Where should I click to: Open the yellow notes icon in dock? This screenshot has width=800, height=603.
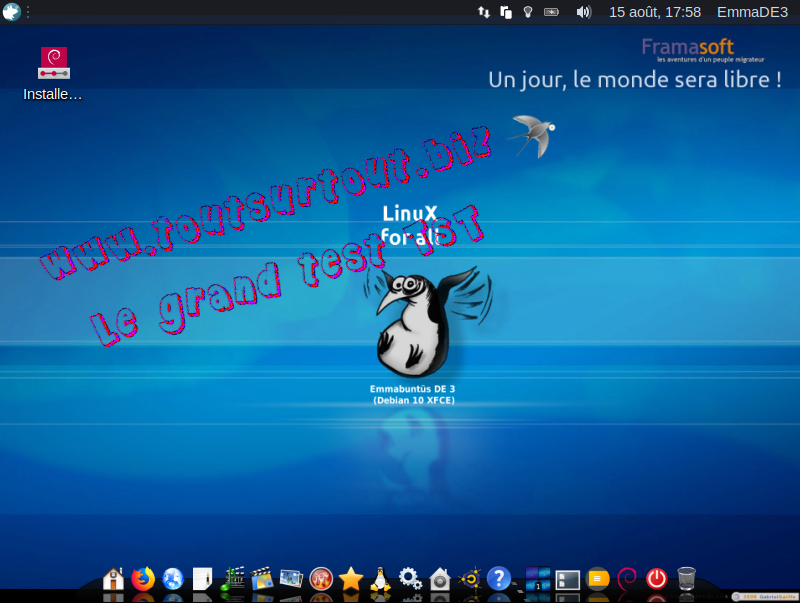coord(597,579)
